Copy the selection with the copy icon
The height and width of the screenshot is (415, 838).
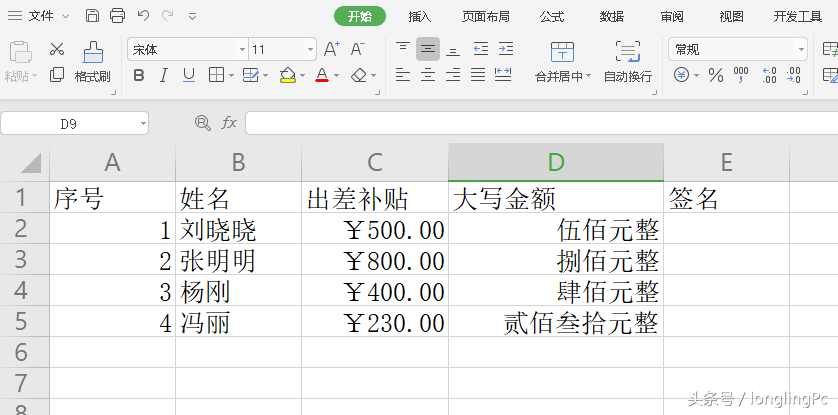57,75
